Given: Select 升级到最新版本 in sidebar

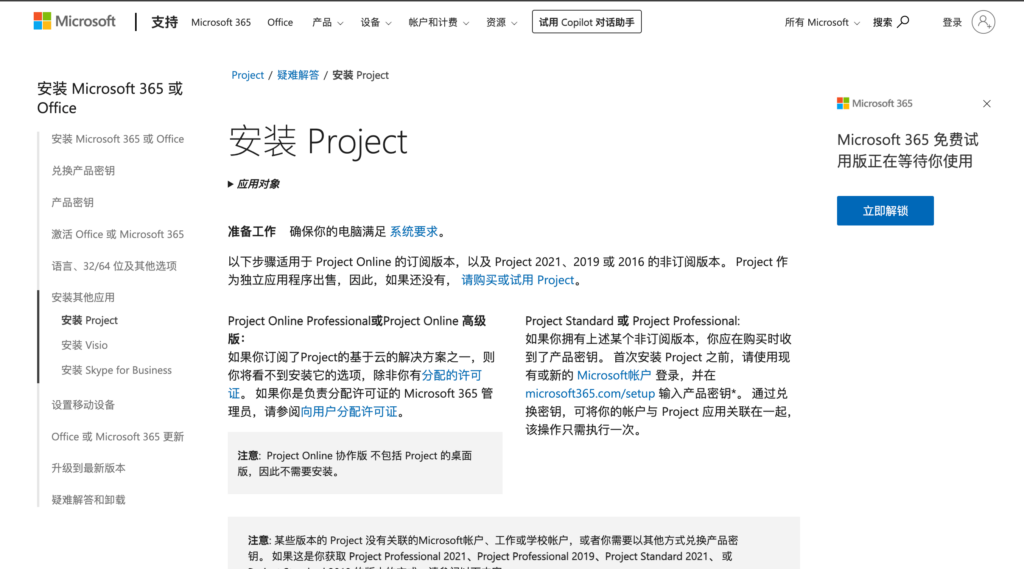Looking at the screenshot, I should pyautogui.click(x=88, y=468).
